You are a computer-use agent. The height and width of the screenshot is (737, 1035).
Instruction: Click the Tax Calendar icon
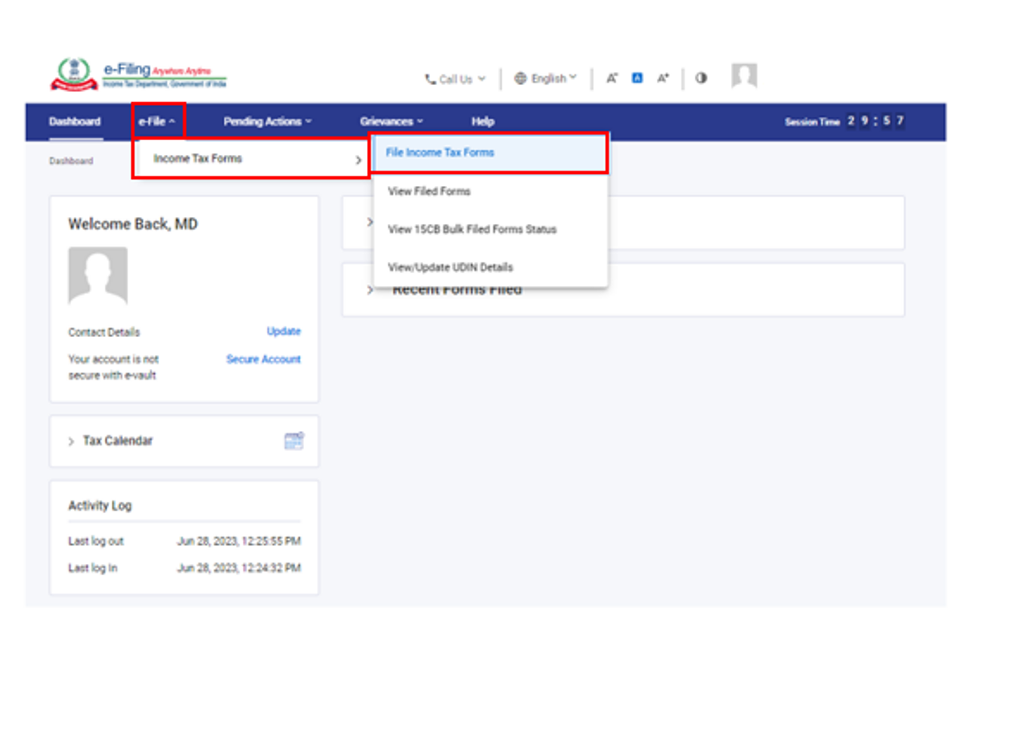tap(292, 440)
